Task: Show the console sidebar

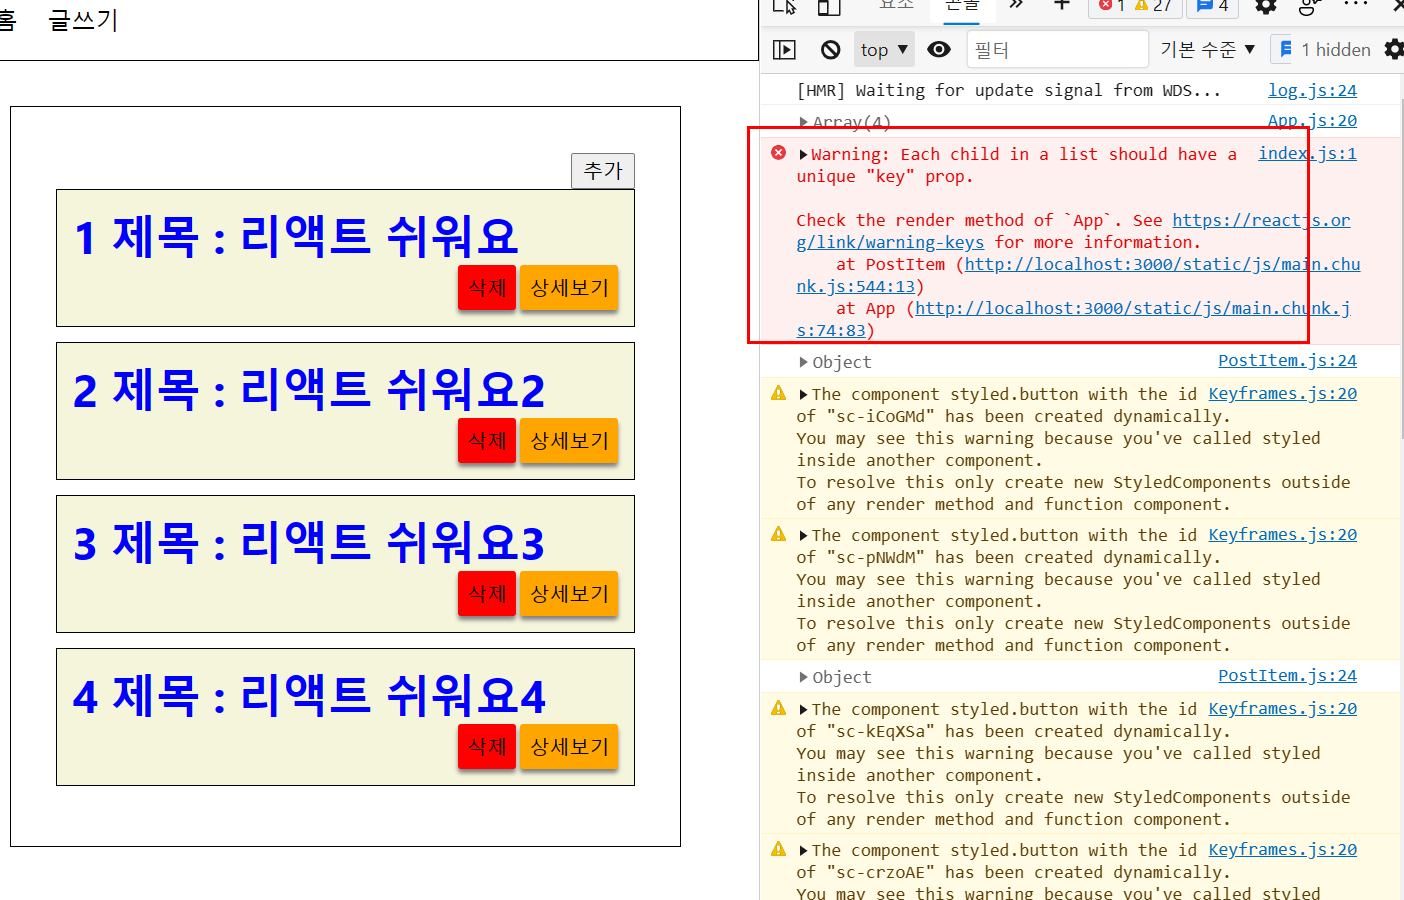Action: pos(785,49)
